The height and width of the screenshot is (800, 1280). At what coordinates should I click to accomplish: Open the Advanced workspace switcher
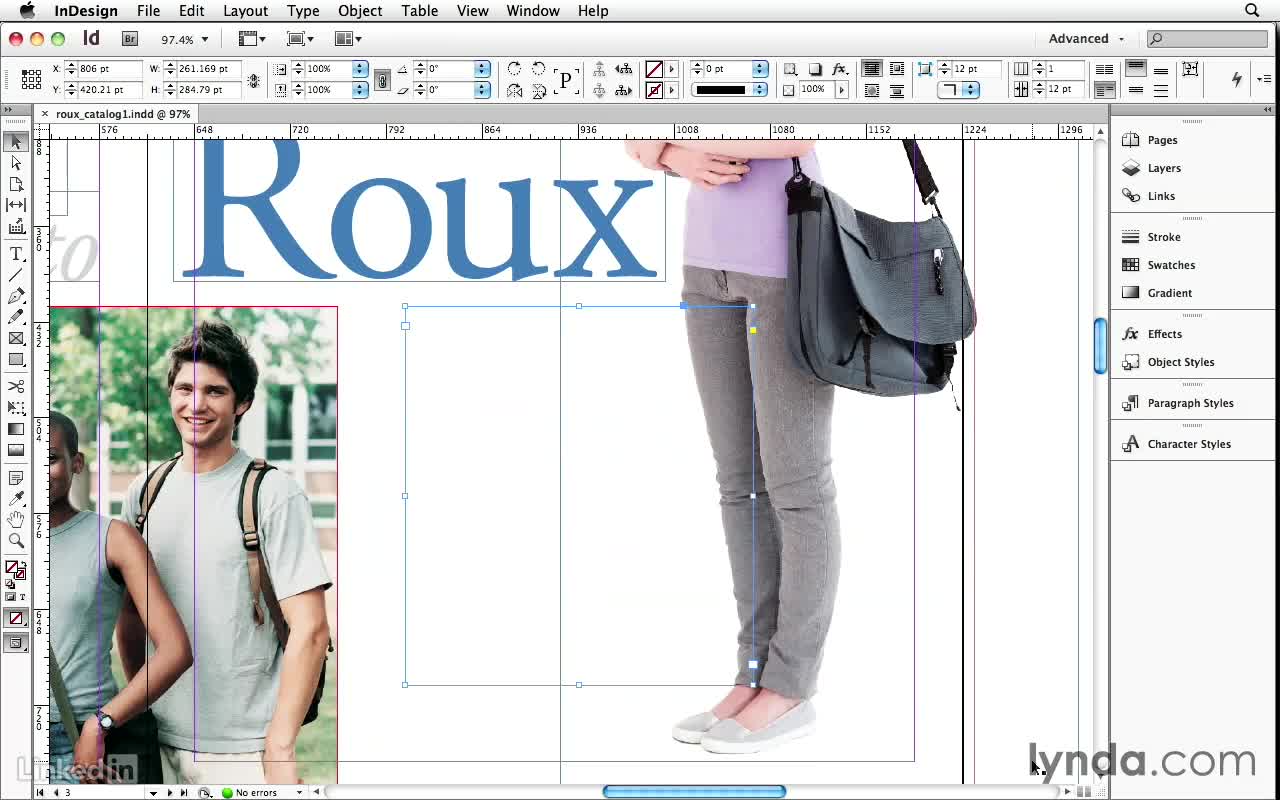(x=1086, y=39)
